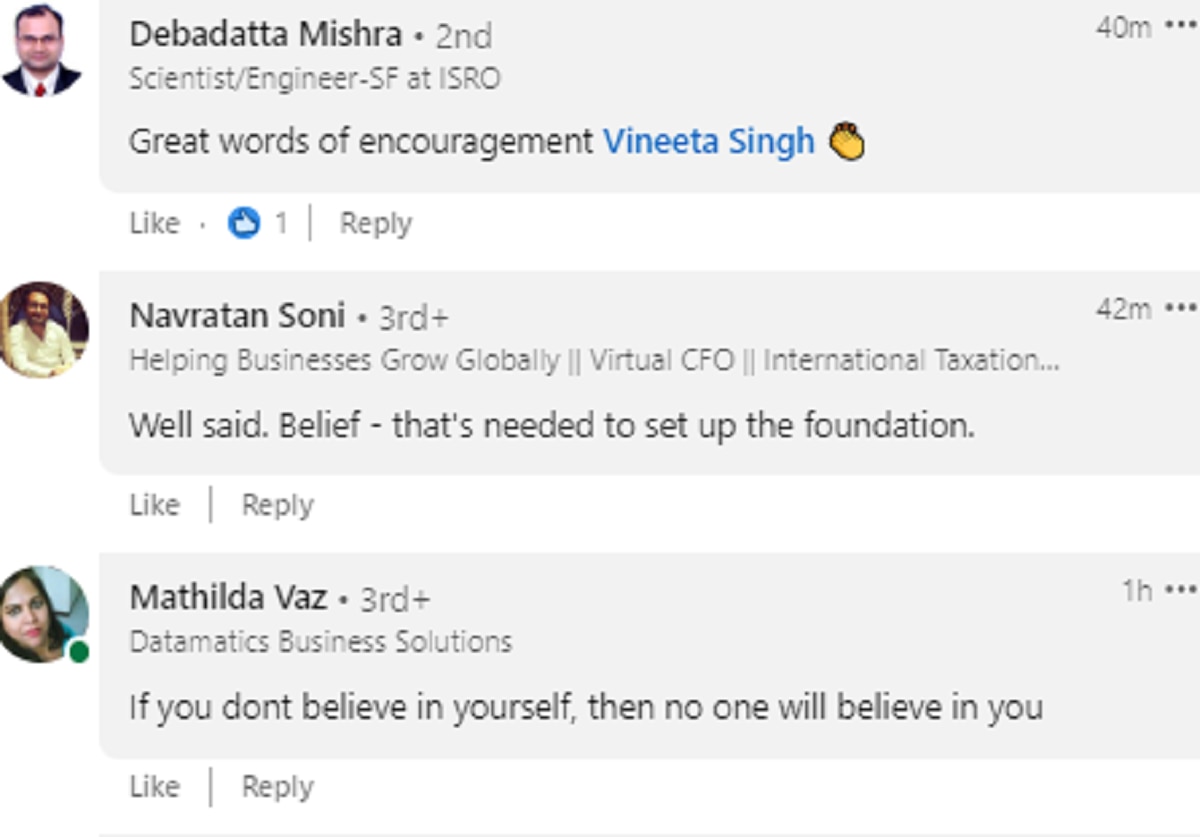Viewport: 1200px width, 837px height.
Task: Reply to Navratan Soni's comment
Action: coord(277,505)
